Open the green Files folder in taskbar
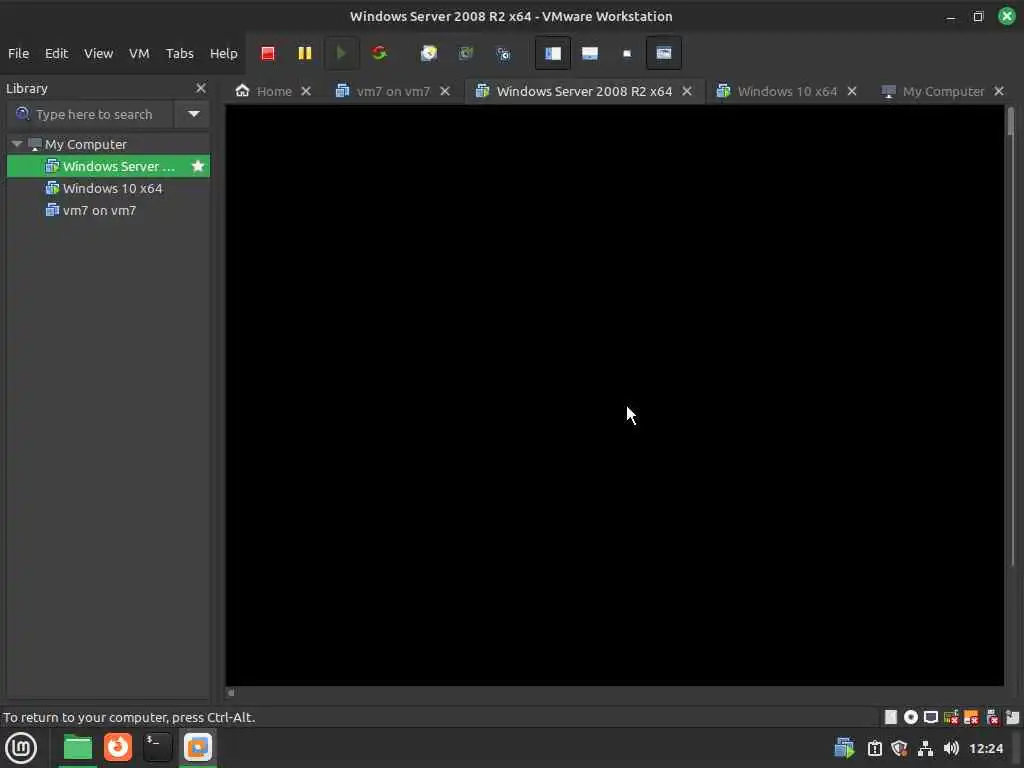 tap(78, 748)
